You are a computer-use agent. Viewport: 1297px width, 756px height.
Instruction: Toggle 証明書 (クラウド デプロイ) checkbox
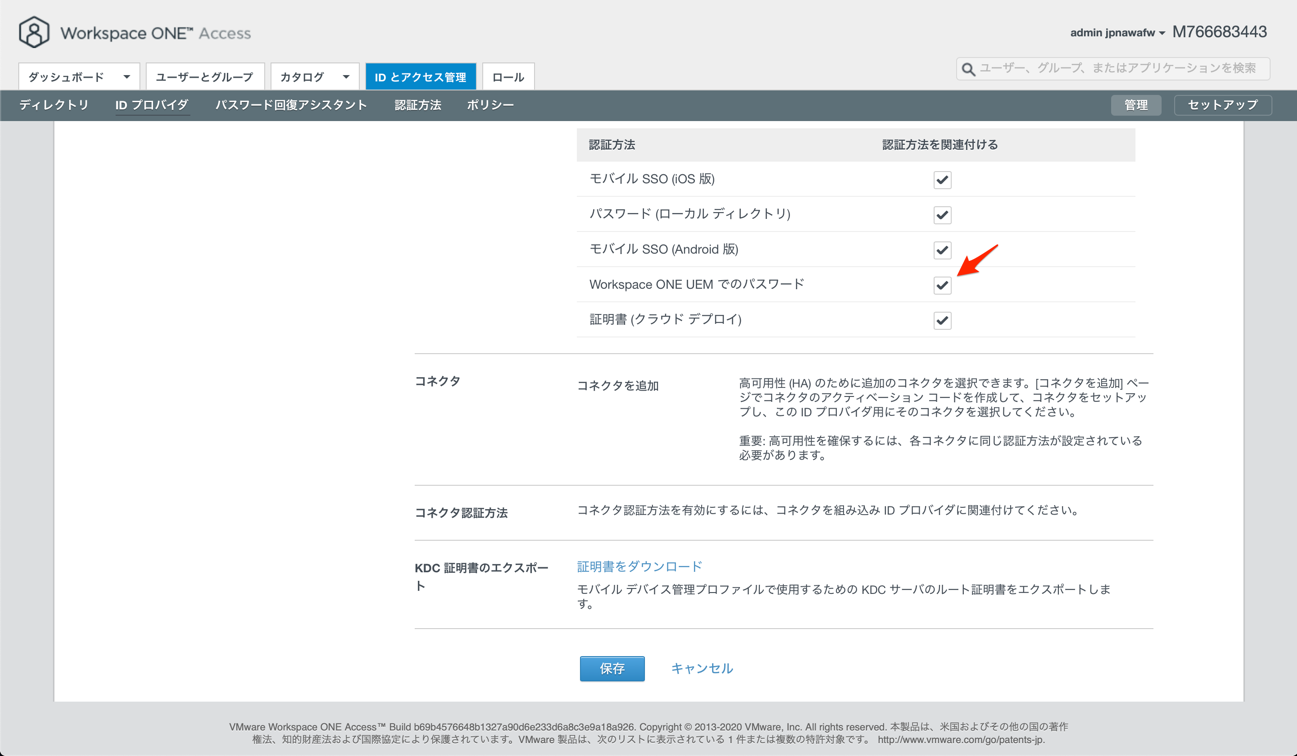pos(942,320)
